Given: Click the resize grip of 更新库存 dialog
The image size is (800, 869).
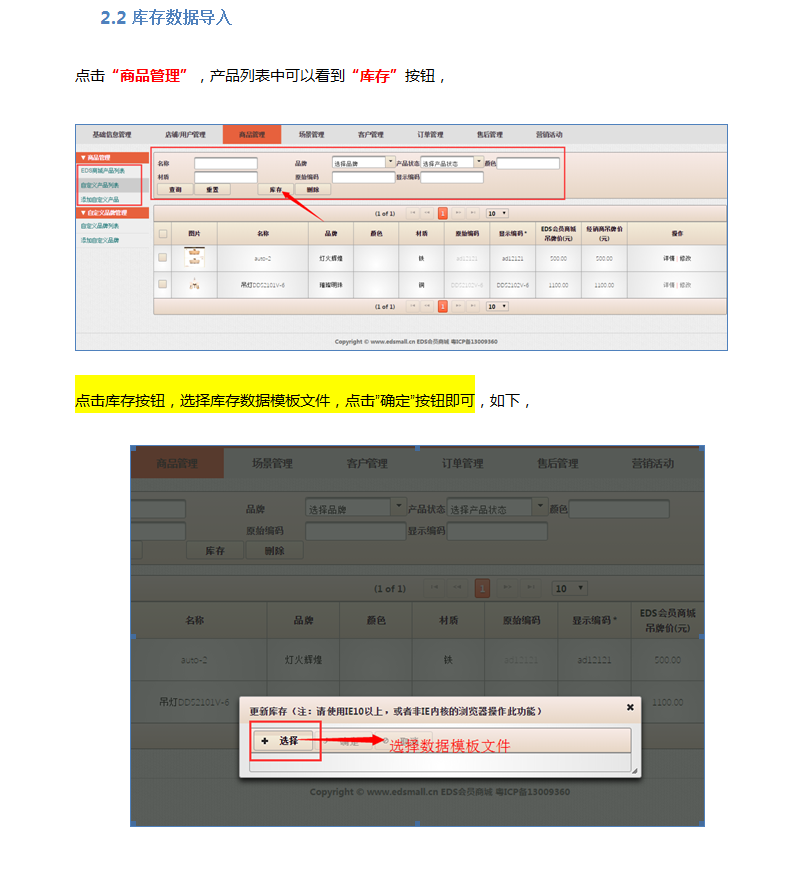Looking at the screenshot, I should [634, 770].
